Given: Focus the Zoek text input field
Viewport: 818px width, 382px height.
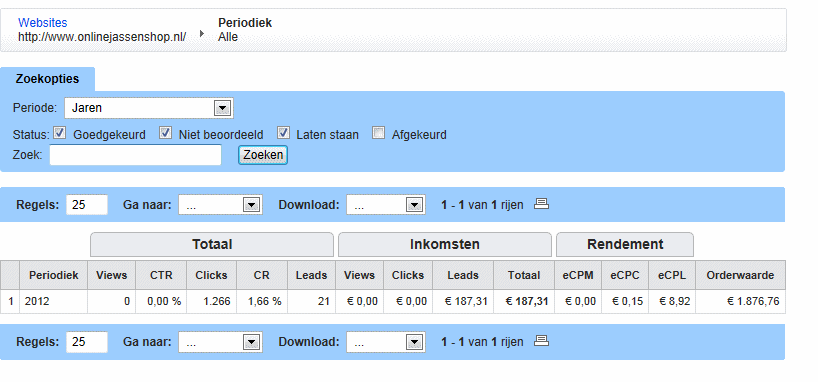Looking at the screenshot, I should click(136, 155).
